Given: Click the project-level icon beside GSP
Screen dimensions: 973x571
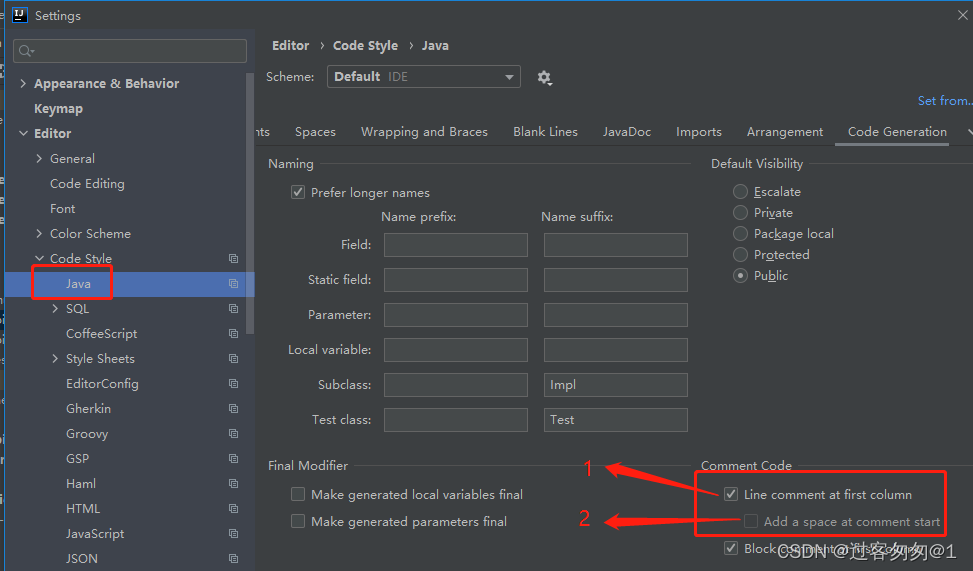Looking at the screenshot, I should pyautogui.click(x=233, y=459).
